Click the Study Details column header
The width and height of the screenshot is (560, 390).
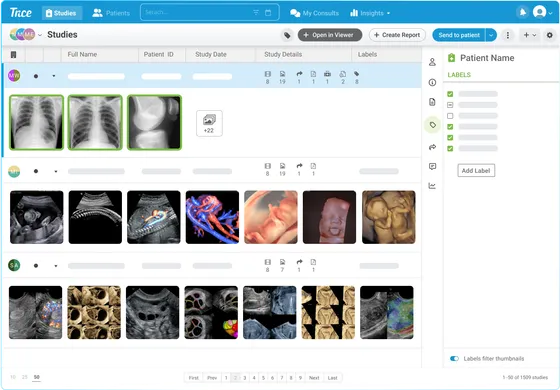(283, 54)
